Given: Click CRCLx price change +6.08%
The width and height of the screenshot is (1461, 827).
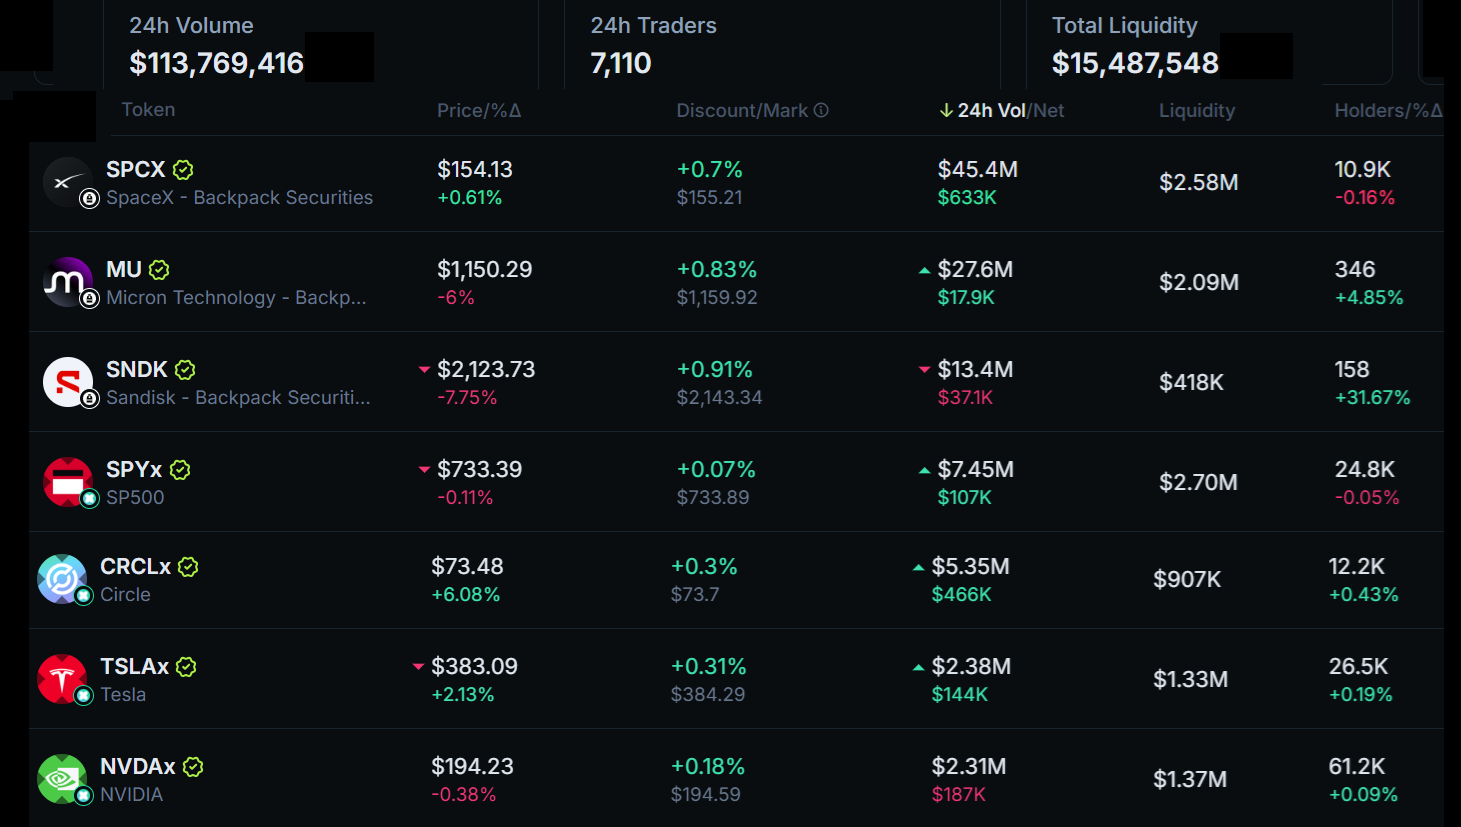Looking at the screenshot, I should coord(466,594).
